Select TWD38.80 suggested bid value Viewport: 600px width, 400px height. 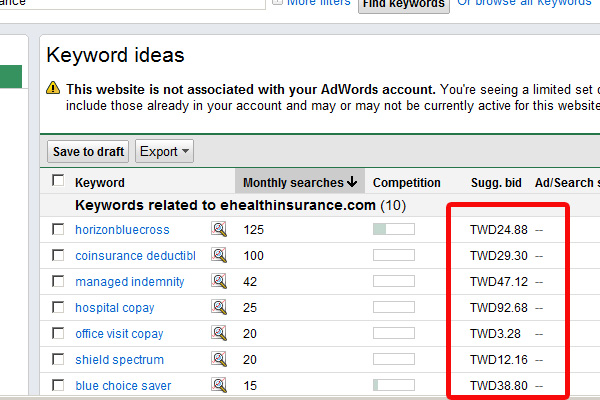pos(499,385)
